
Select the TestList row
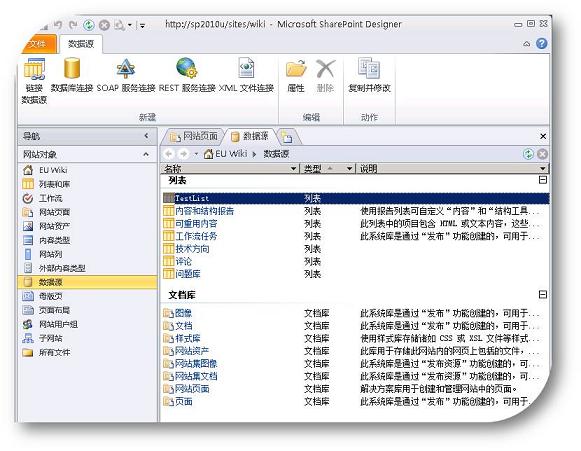tap(356, 198)
